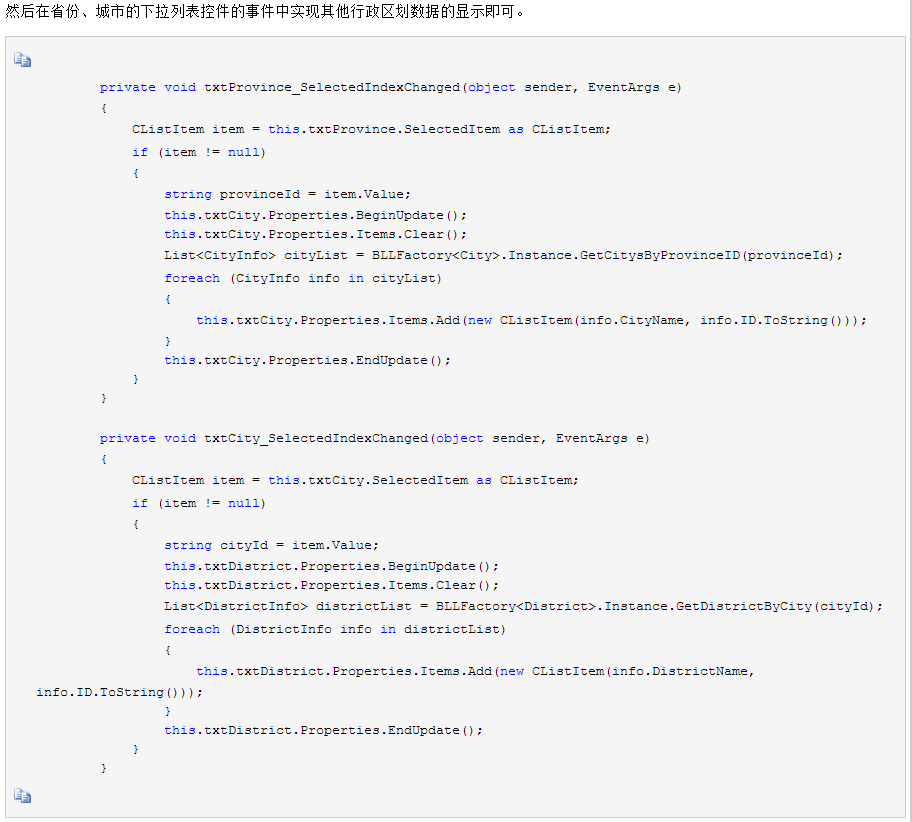This screenshot has width=912, height=822.
Task: Click 'foreach (DistrictInfo info in districtList)' line
Action: (x=335, y=629)
